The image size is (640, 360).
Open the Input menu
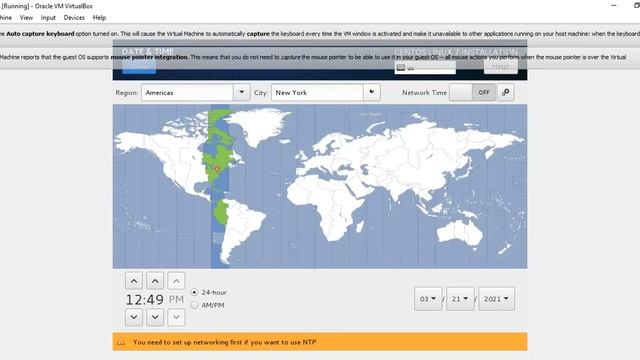coord(48,18)
